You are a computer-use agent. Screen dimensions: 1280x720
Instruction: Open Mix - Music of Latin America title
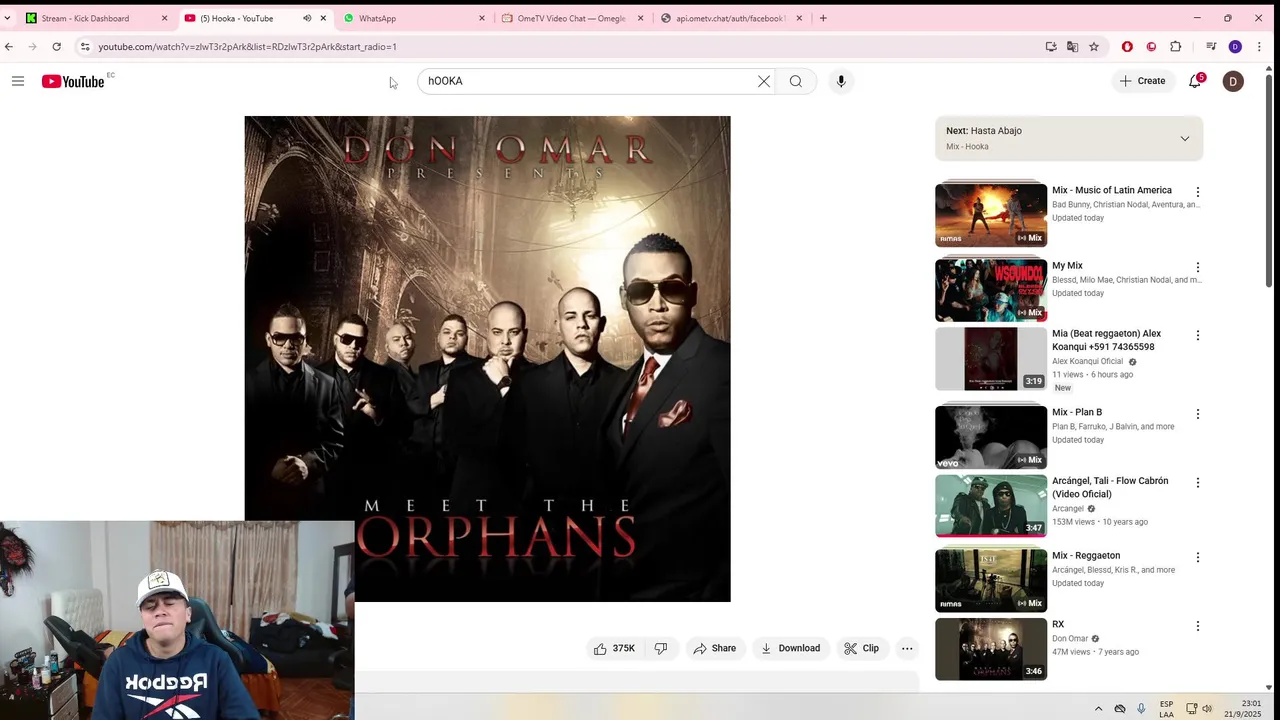click(x=1112, y=190)
